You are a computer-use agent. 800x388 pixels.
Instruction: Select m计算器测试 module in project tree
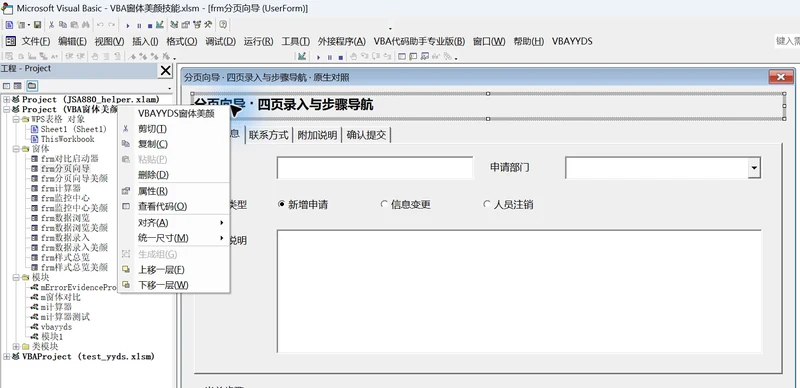(x=65, y=317)
